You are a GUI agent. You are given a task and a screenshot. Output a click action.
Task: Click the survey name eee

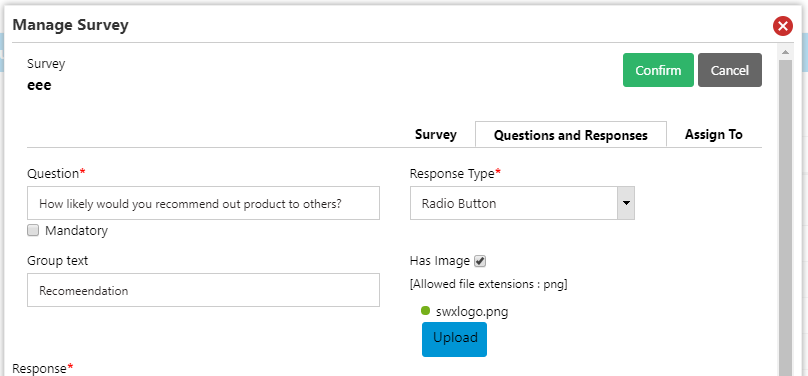39,85
